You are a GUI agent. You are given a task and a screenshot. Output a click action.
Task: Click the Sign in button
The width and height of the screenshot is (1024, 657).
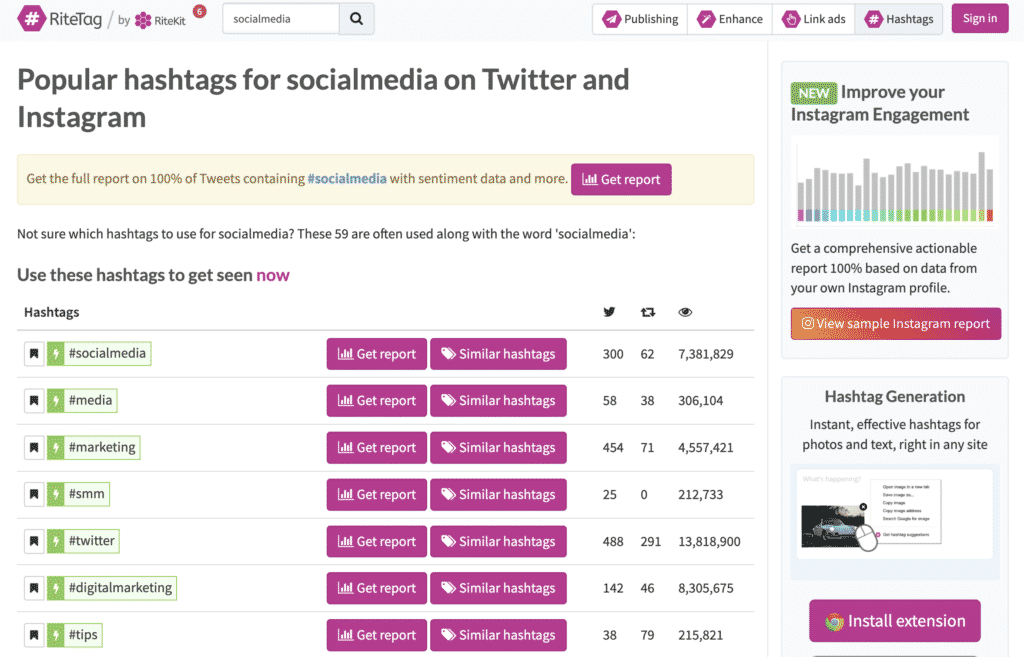979,18
